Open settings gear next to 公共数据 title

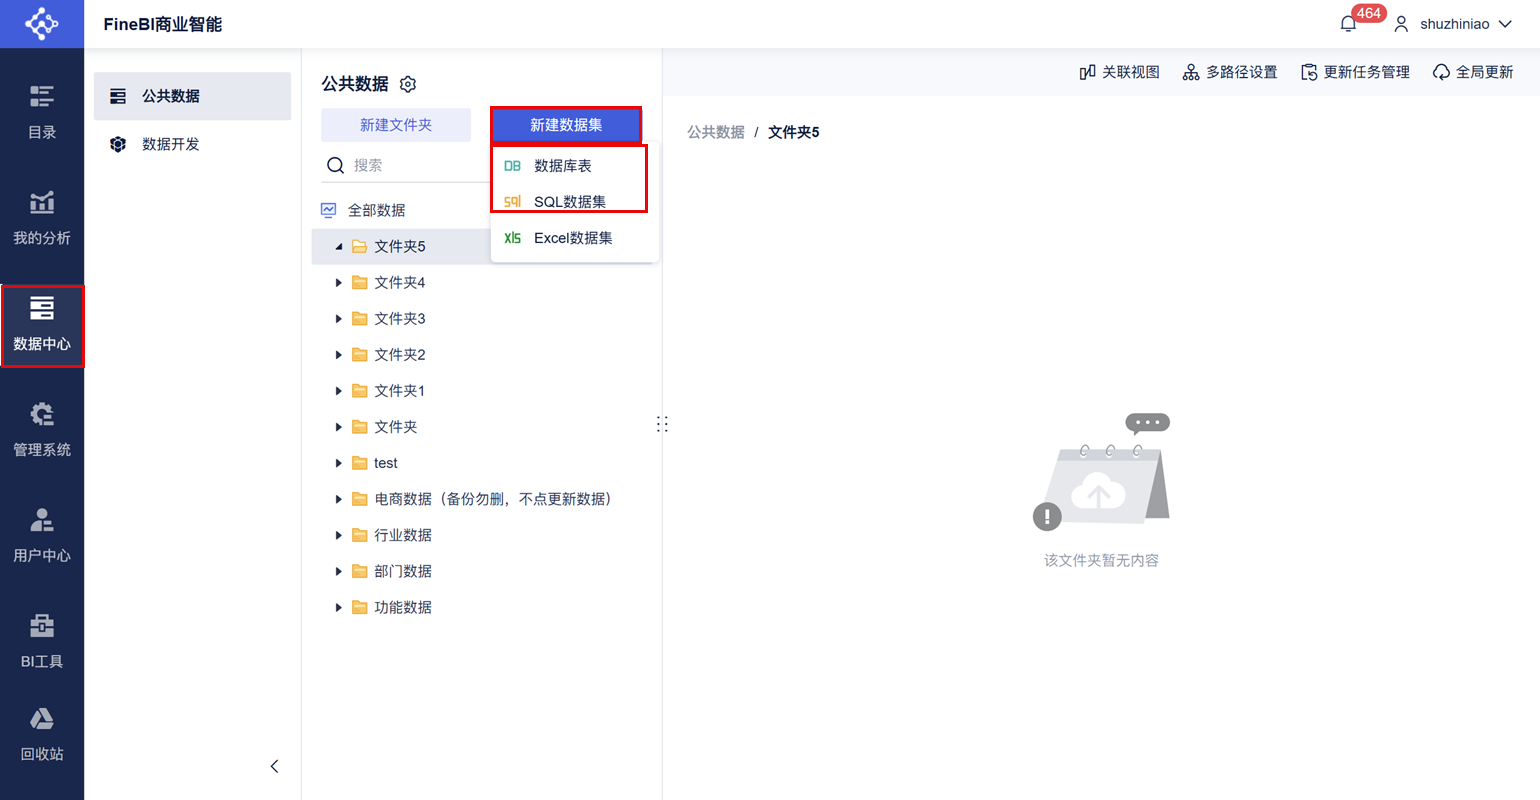tap(408, 84)
